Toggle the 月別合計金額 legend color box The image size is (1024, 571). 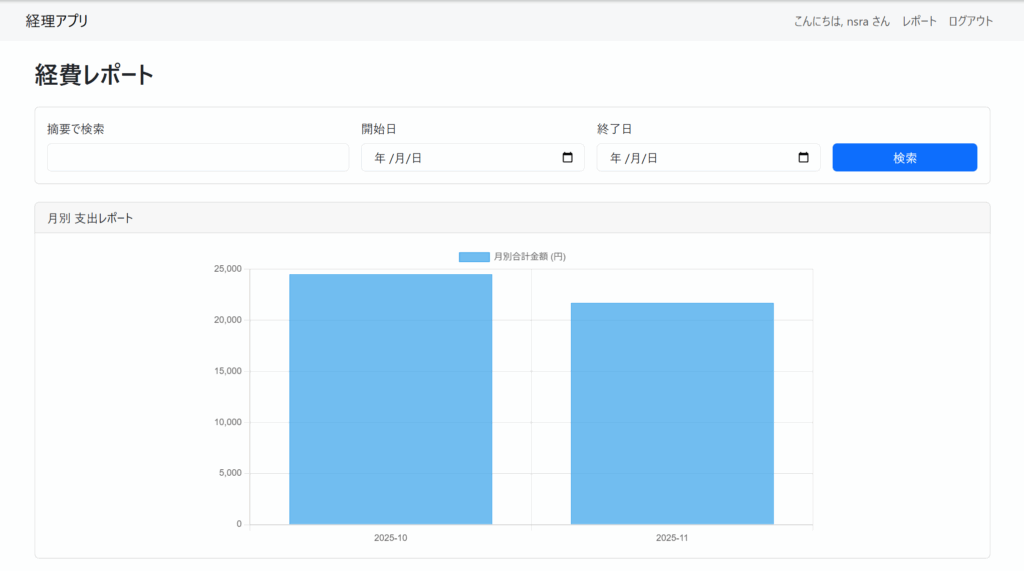click(x=474, y=257)
